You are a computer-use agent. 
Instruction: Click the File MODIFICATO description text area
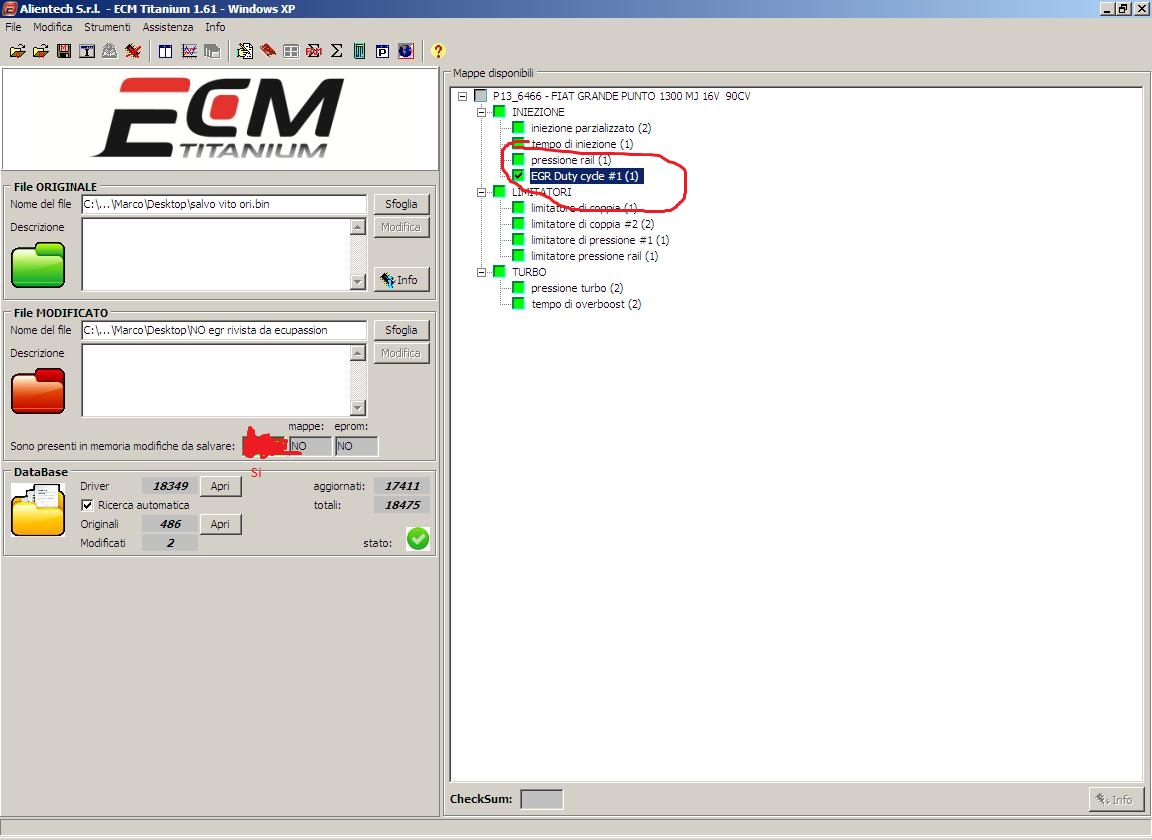pyautogui.click(x=216, y=381)
